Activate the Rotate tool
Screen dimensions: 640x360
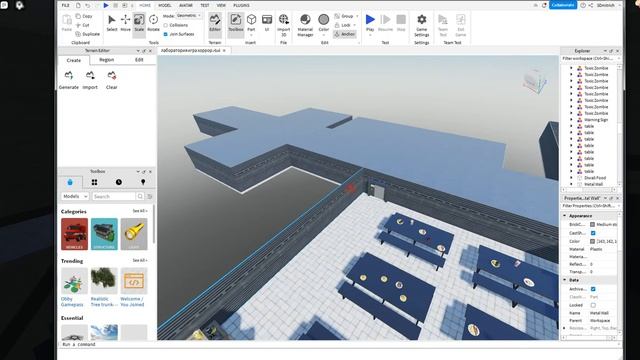[x=153, y=23]
